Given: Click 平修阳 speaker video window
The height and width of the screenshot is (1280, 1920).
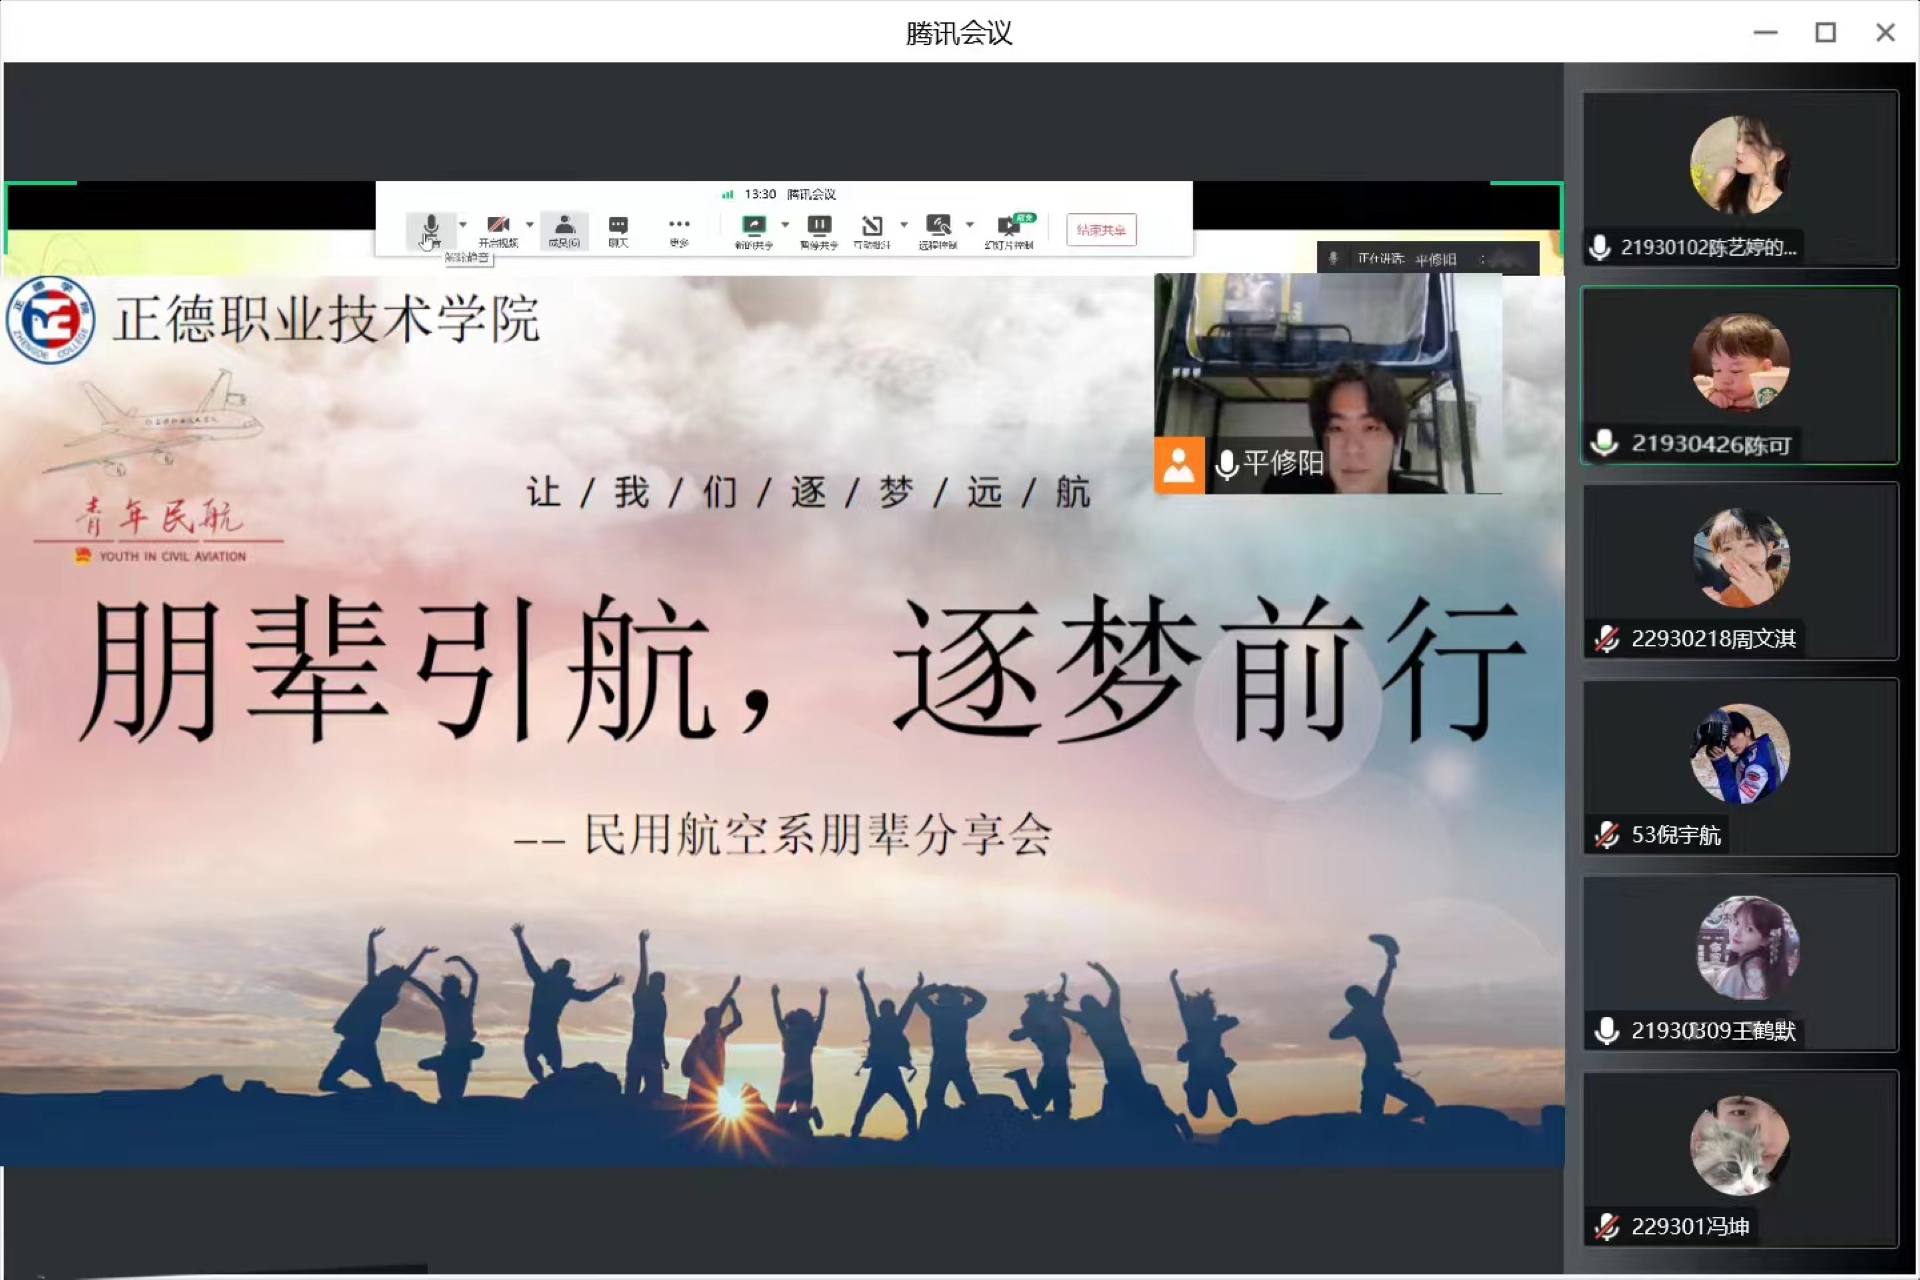Looking at the screenshot, I should tap(1327, 383).
